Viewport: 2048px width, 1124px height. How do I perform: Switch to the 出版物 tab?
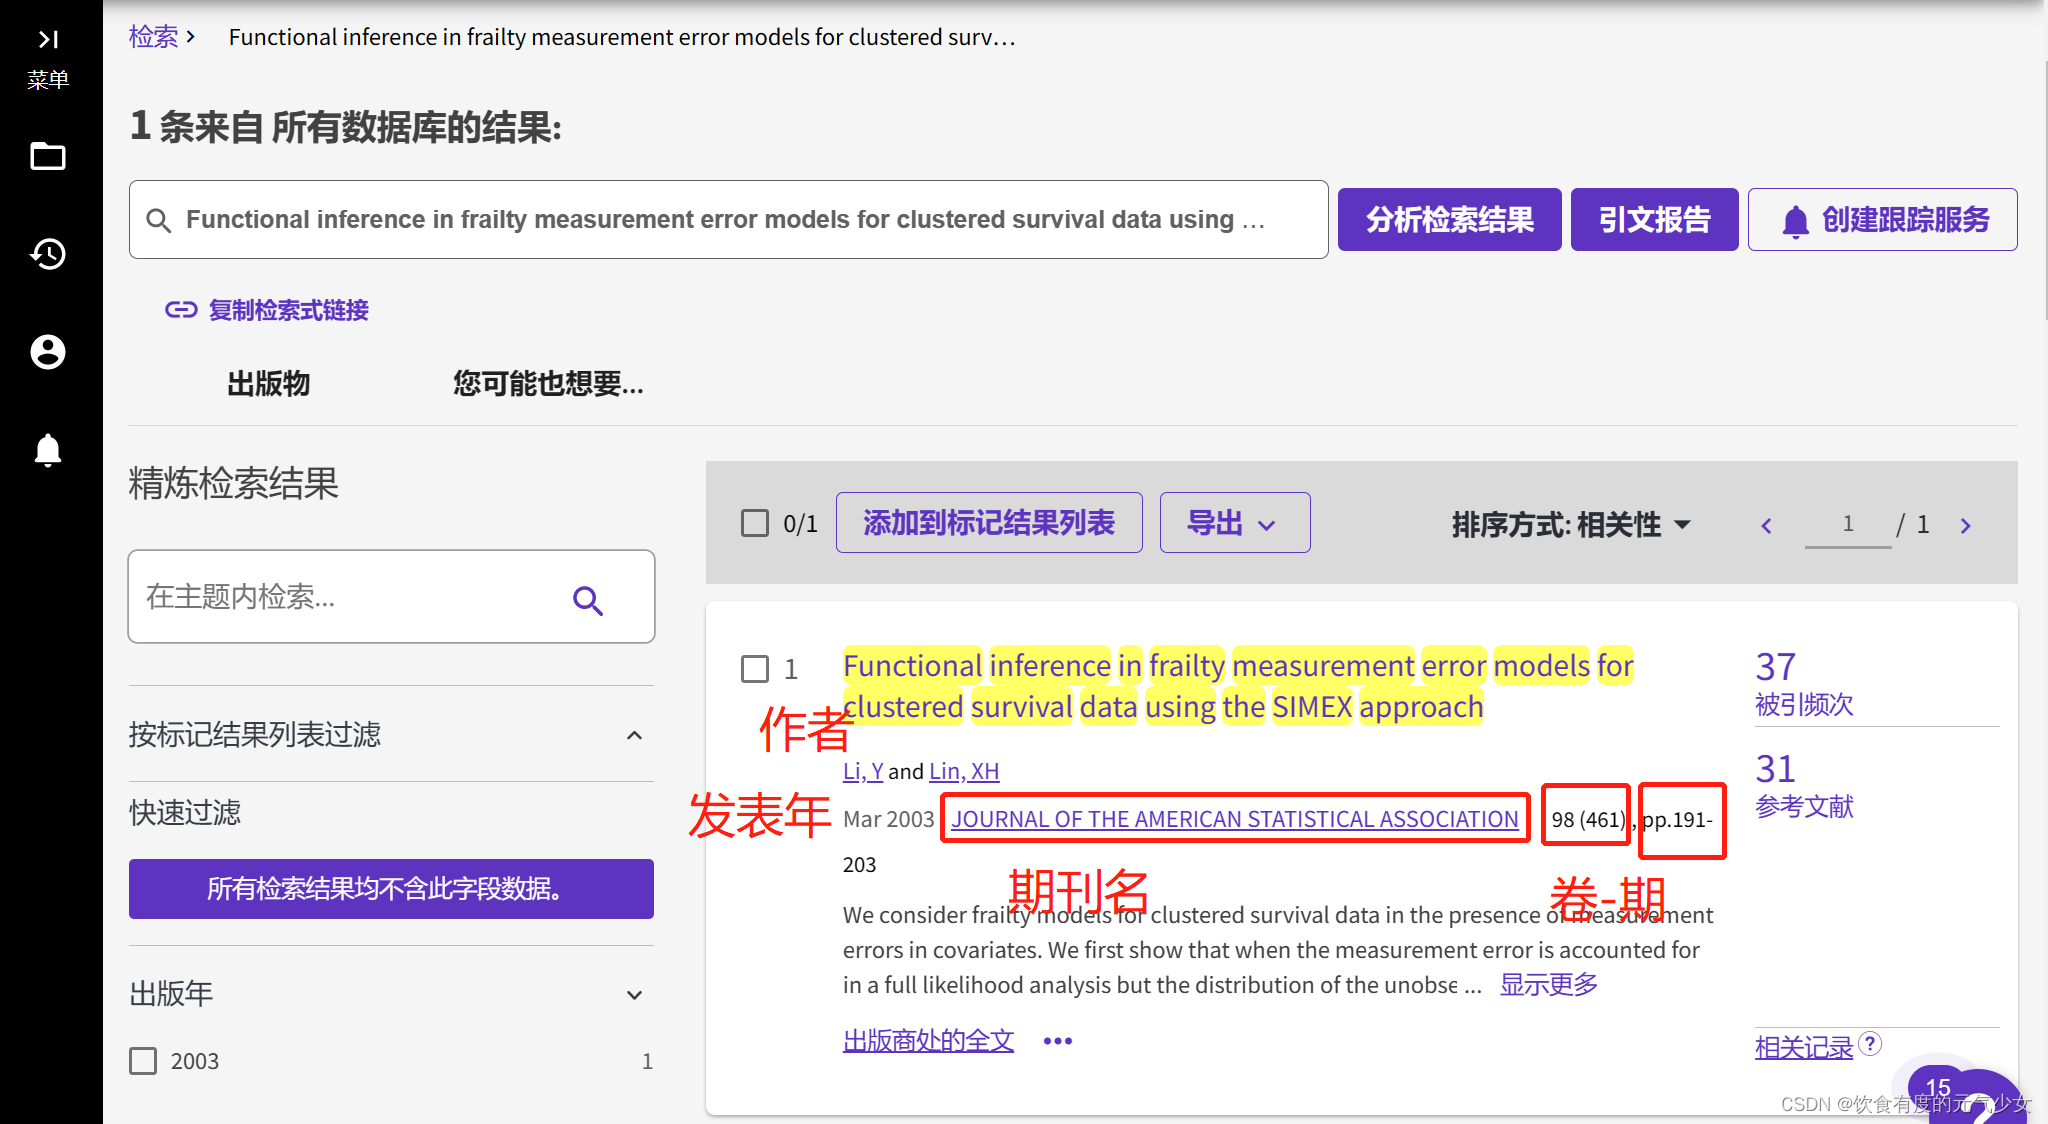pos(268,384)
